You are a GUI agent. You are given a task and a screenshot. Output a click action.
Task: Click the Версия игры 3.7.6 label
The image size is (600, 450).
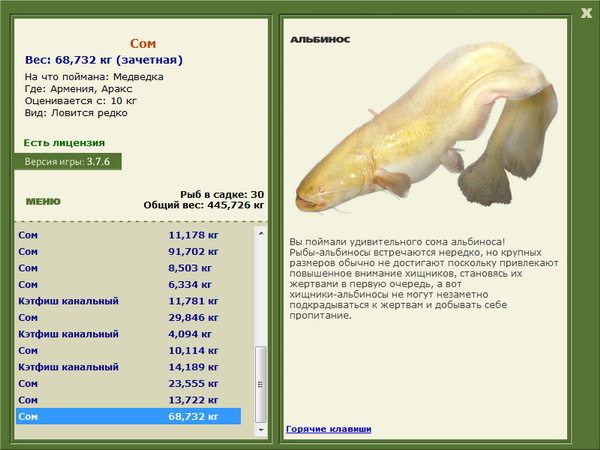pos(68,161)
